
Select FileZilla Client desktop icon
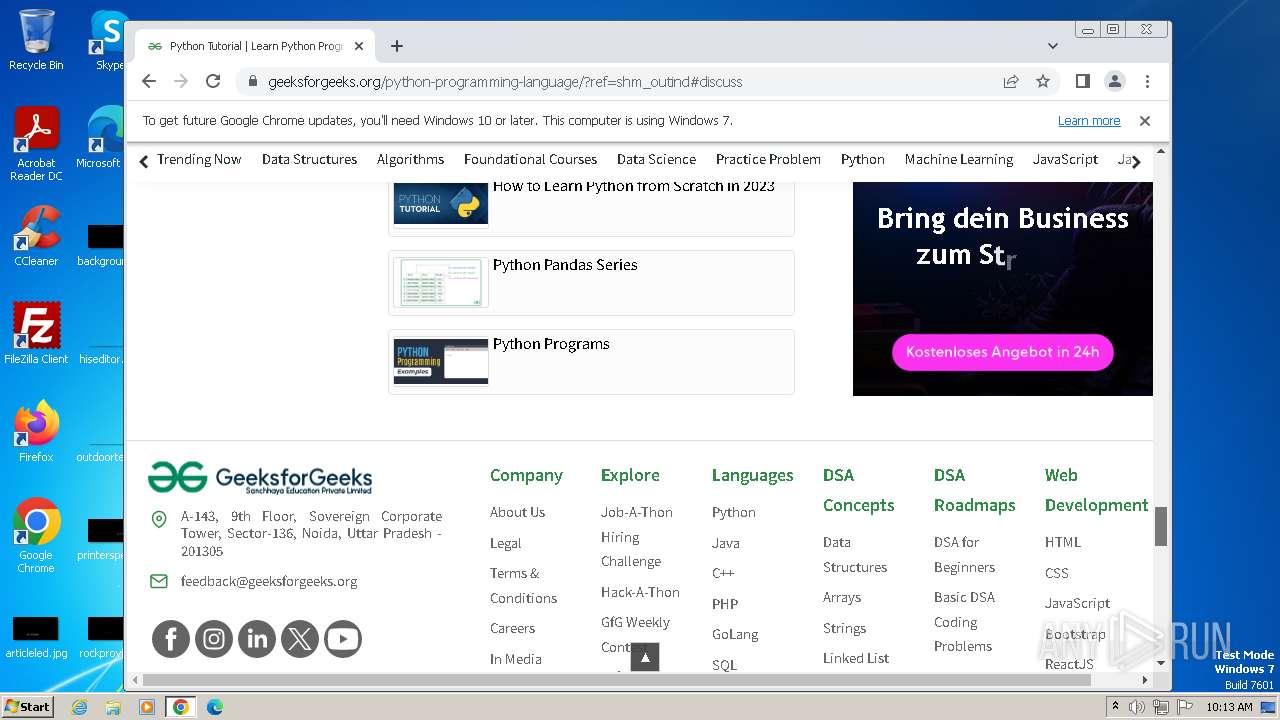pos(36,333)
